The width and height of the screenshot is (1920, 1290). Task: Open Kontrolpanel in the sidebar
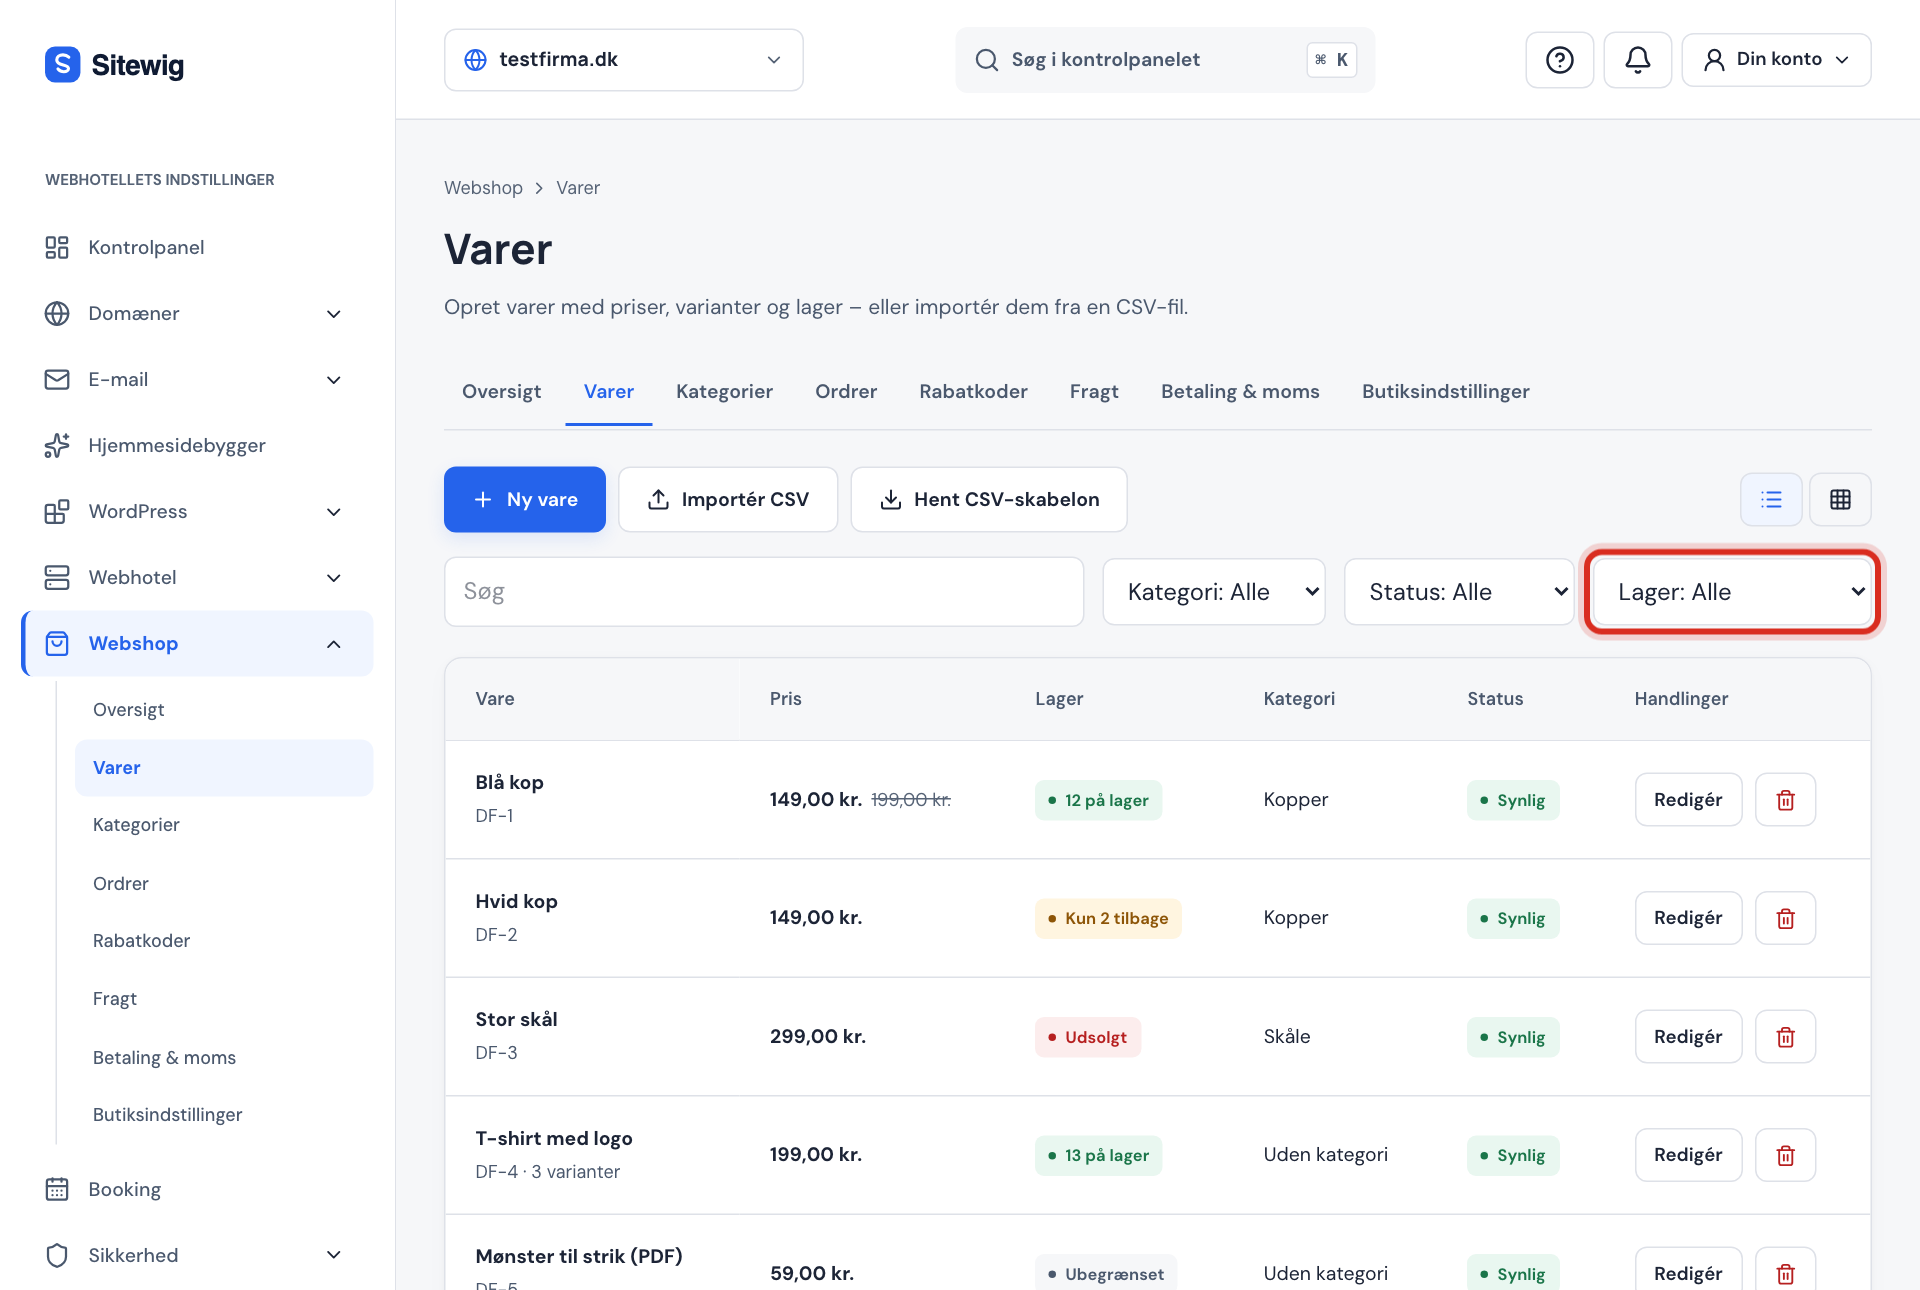point(197,247)
